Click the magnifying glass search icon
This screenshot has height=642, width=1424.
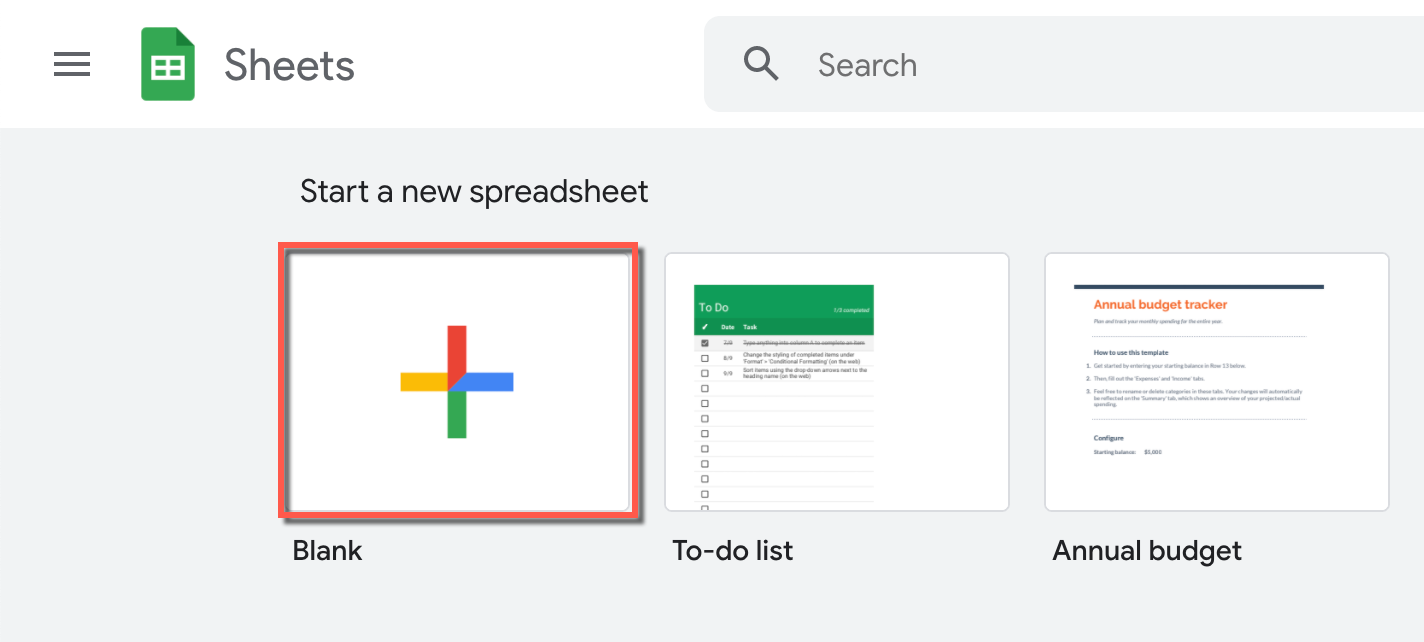761,64
